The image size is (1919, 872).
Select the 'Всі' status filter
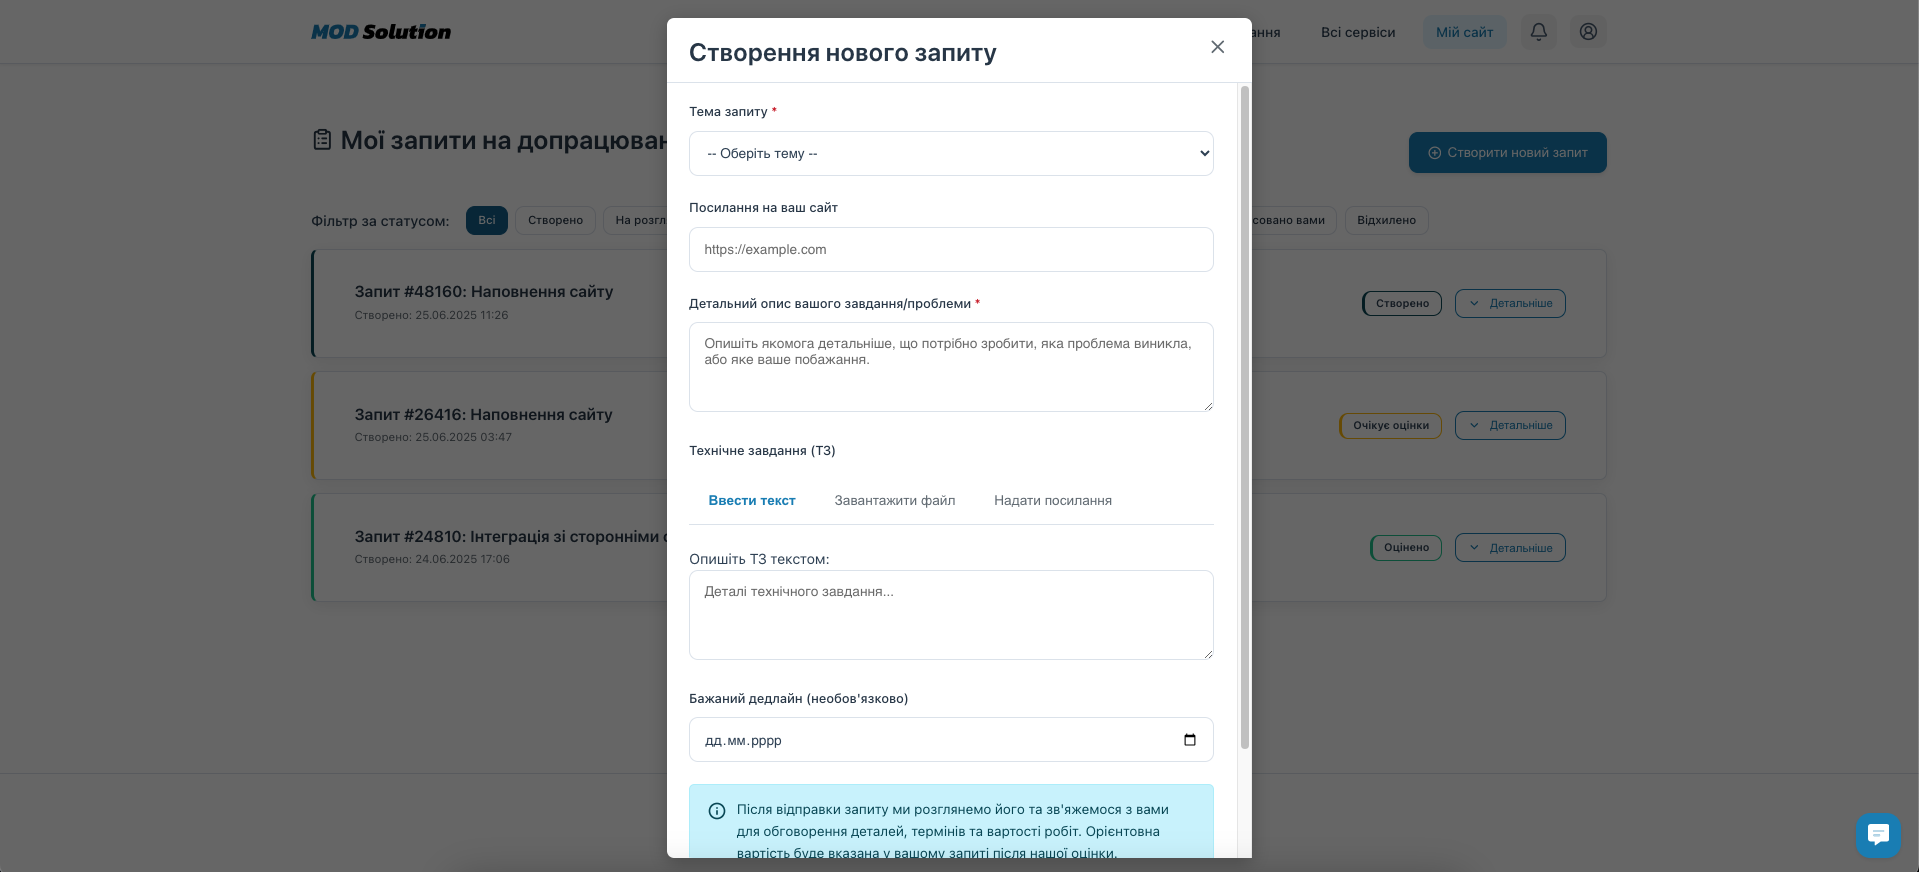pyautogui.click(x=487, y=220)
